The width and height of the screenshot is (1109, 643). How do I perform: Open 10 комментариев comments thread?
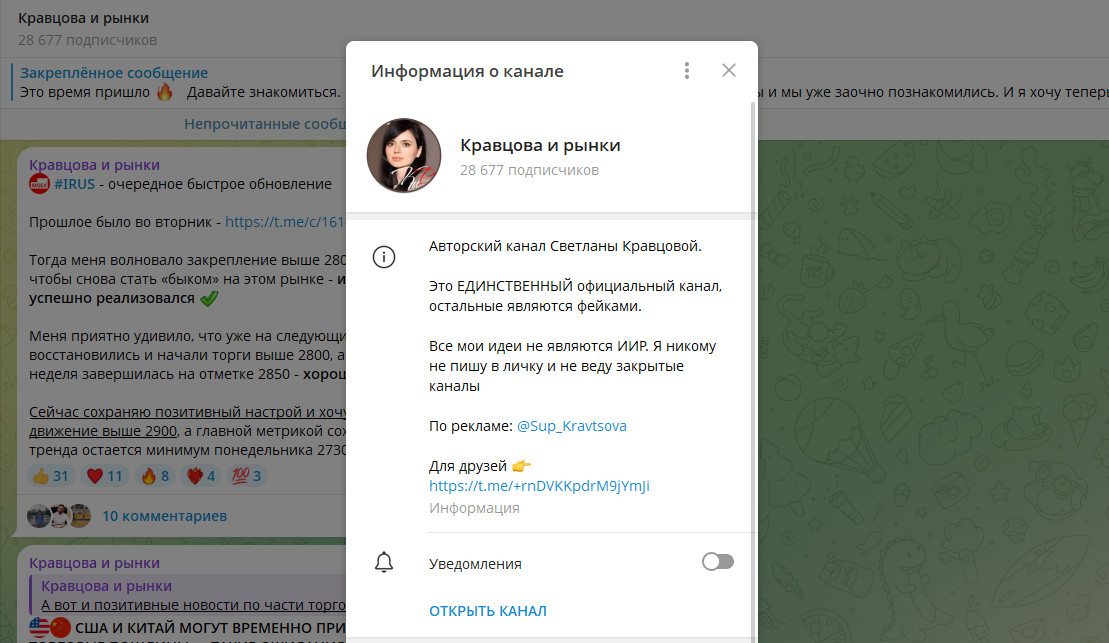164,516
